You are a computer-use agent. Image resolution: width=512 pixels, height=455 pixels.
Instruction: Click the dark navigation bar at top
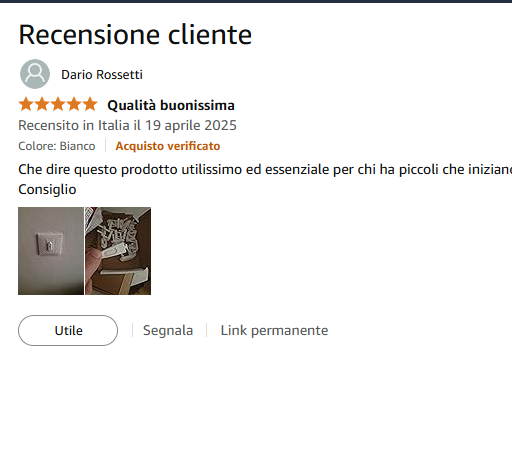pos(256,1)
